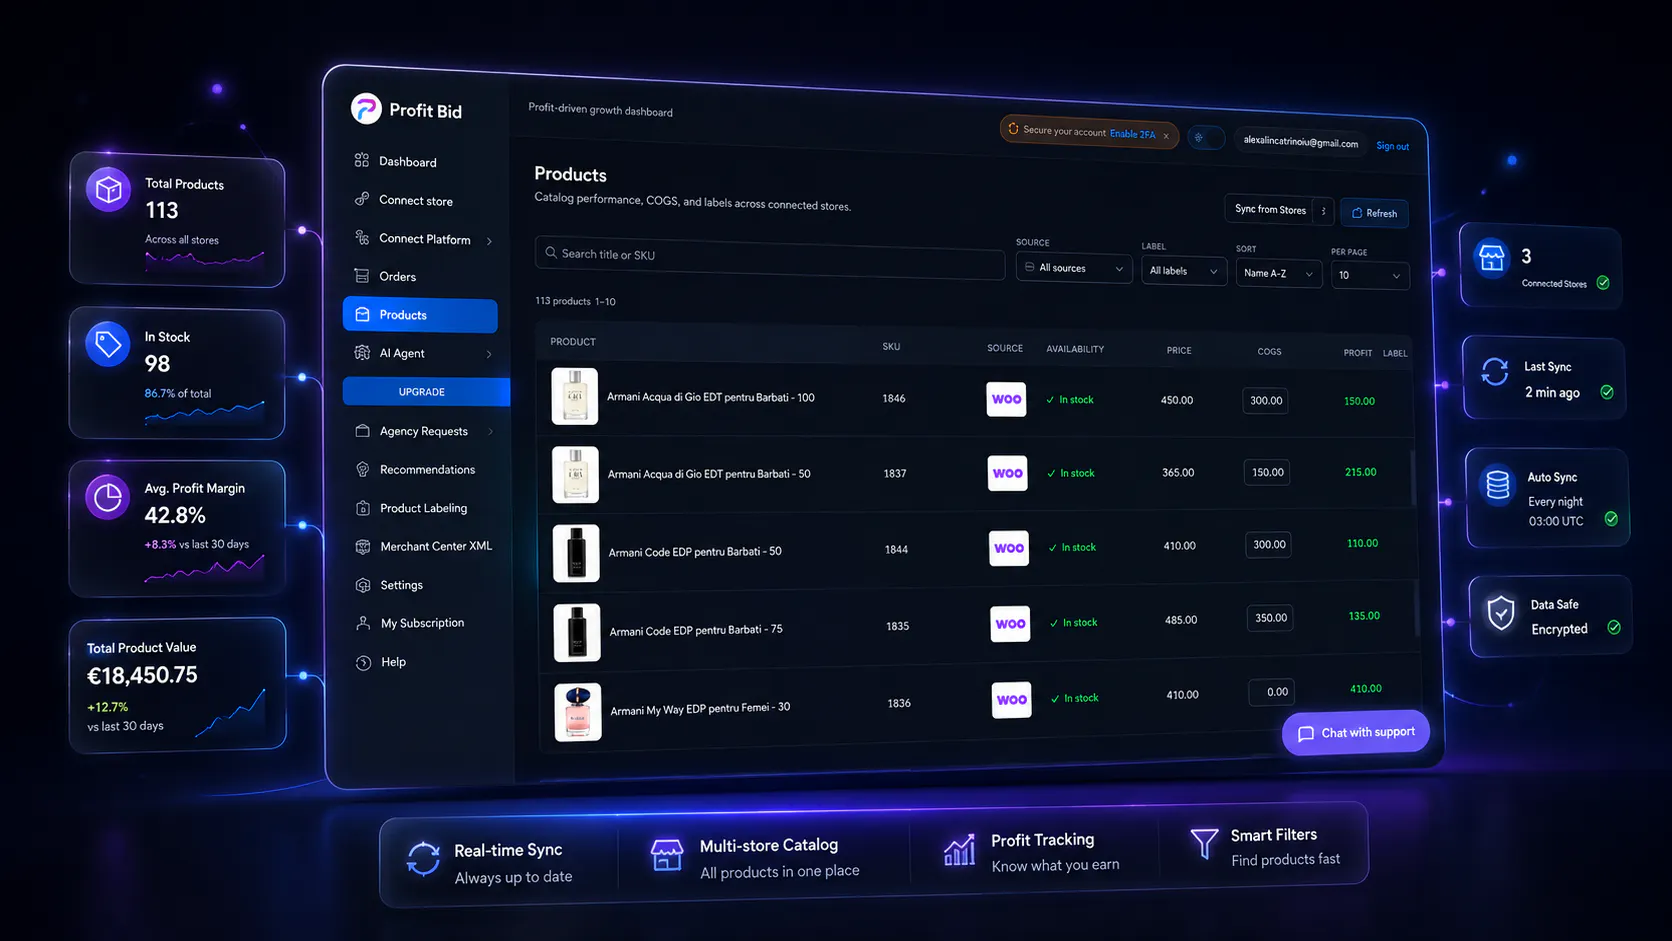Image resolution: width=1672 pixels, height=941 pixels.
Task: Click the Armani My Way product thumbnail
Action: click(578, 712)
